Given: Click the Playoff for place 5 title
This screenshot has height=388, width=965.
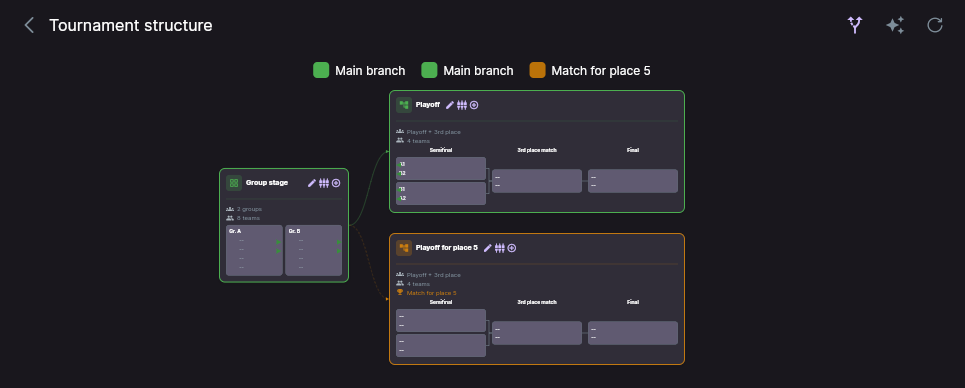Looking at the screenshot, I should pyautogui.click(x=447, y=248).
